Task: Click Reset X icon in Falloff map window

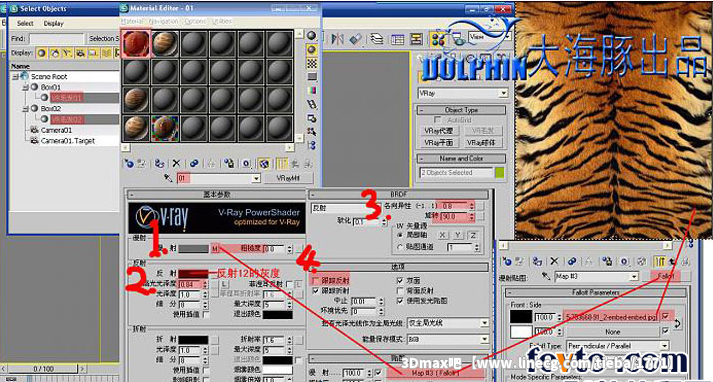Action: pos(554,261)
